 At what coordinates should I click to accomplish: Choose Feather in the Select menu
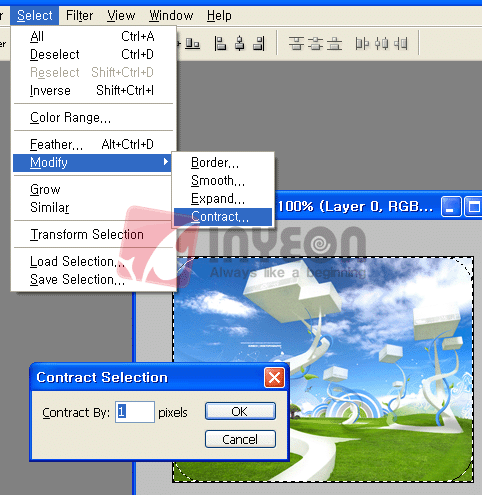pyautogui.click(x=92, y=144)
